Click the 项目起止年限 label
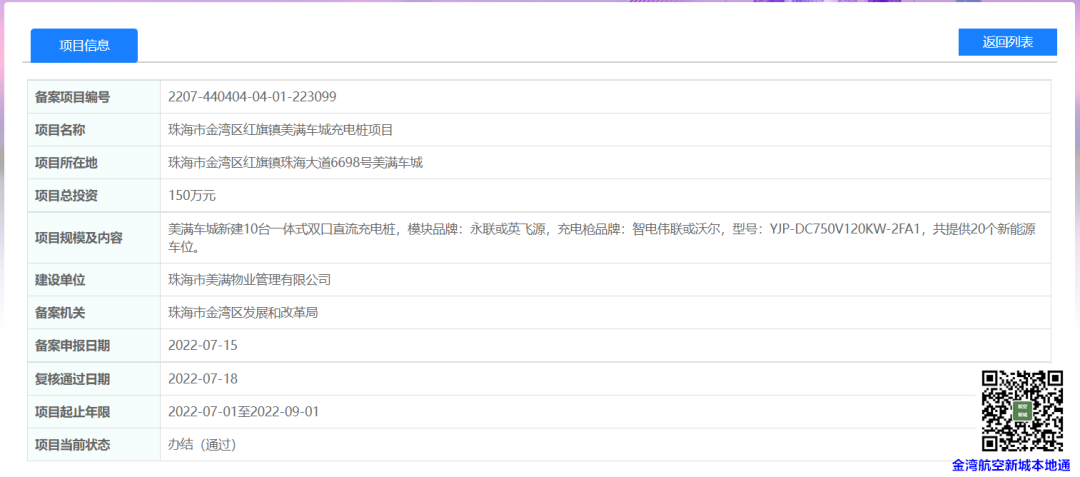 [72, 412]
